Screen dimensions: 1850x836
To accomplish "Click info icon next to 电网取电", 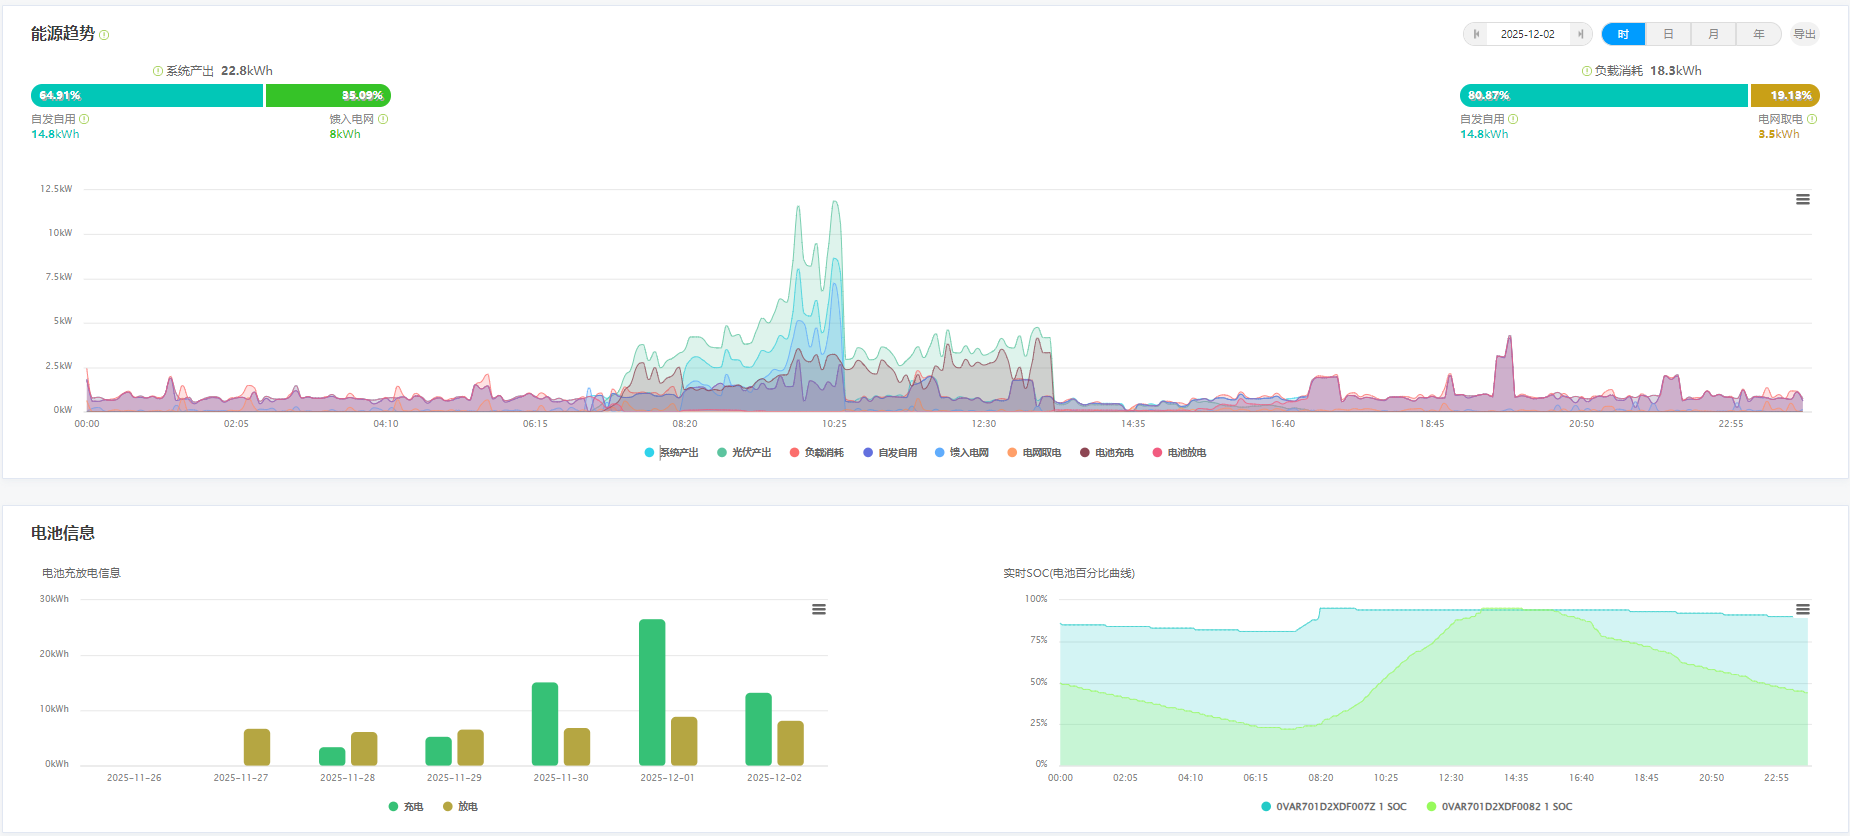I will [x=1812, y=119].
